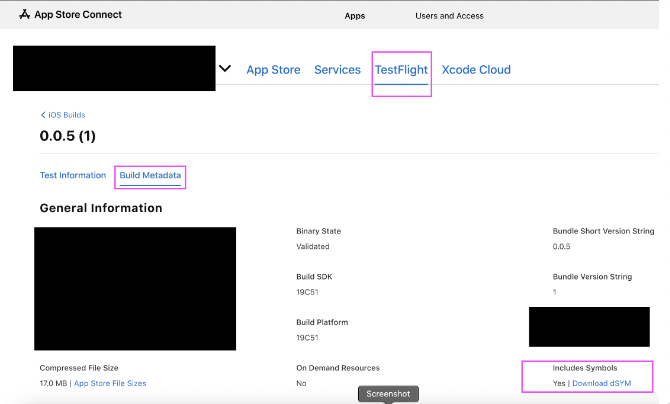The width and height of the screenshot is (670, 404).
Task: Open App Store File Sizes link
Action: click(x=110, y=383)
